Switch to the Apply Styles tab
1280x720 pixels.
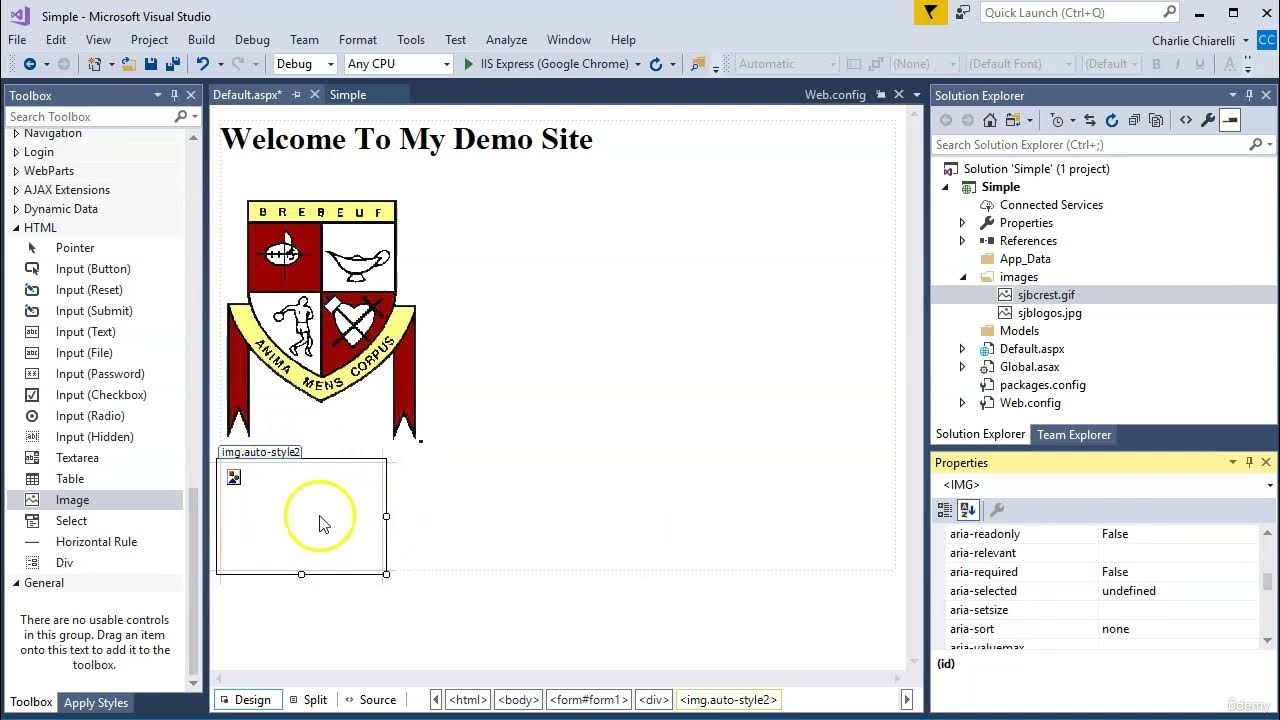coord(96,703)
